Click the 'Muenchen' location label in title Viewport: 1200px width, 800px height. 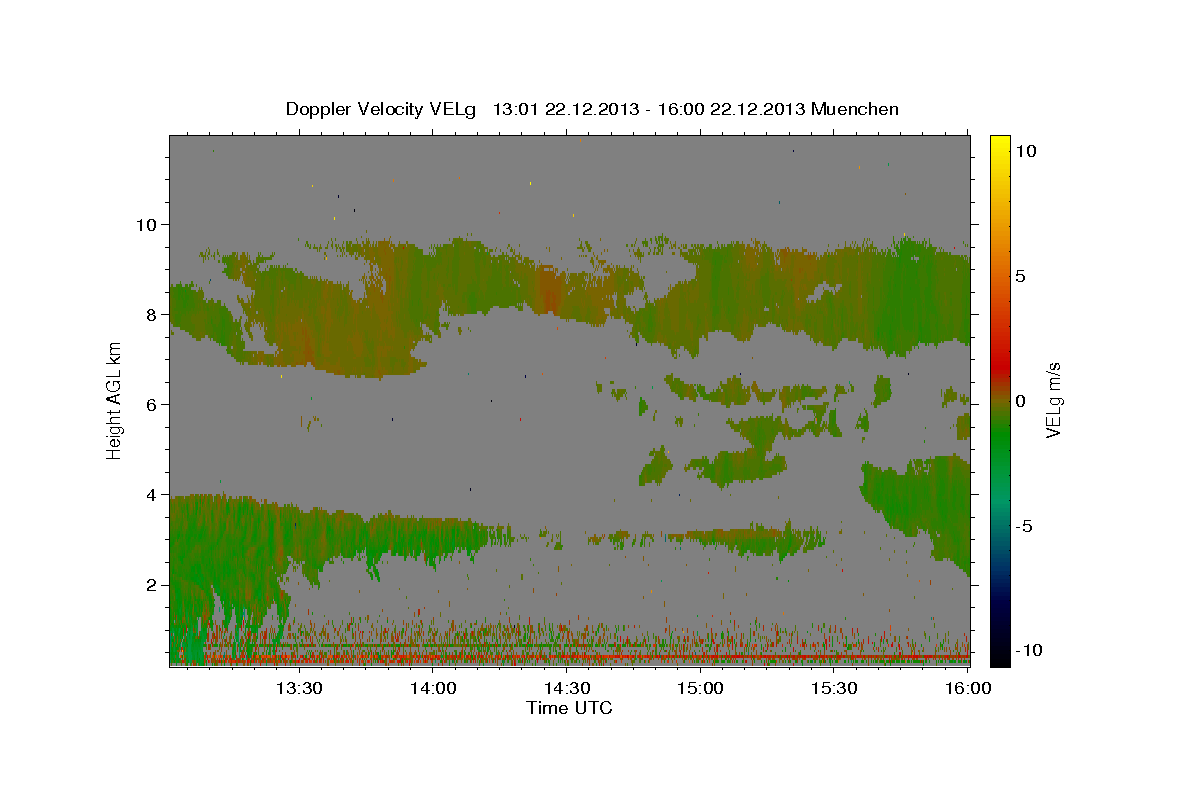click(x=855, y=109)
